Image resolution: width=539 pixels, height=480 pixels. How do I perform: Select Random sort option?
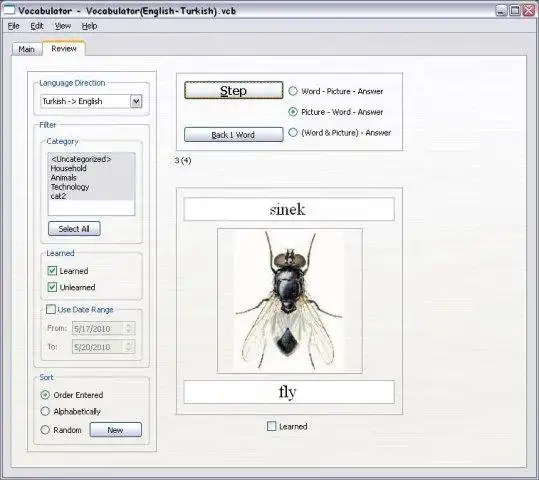45,430
